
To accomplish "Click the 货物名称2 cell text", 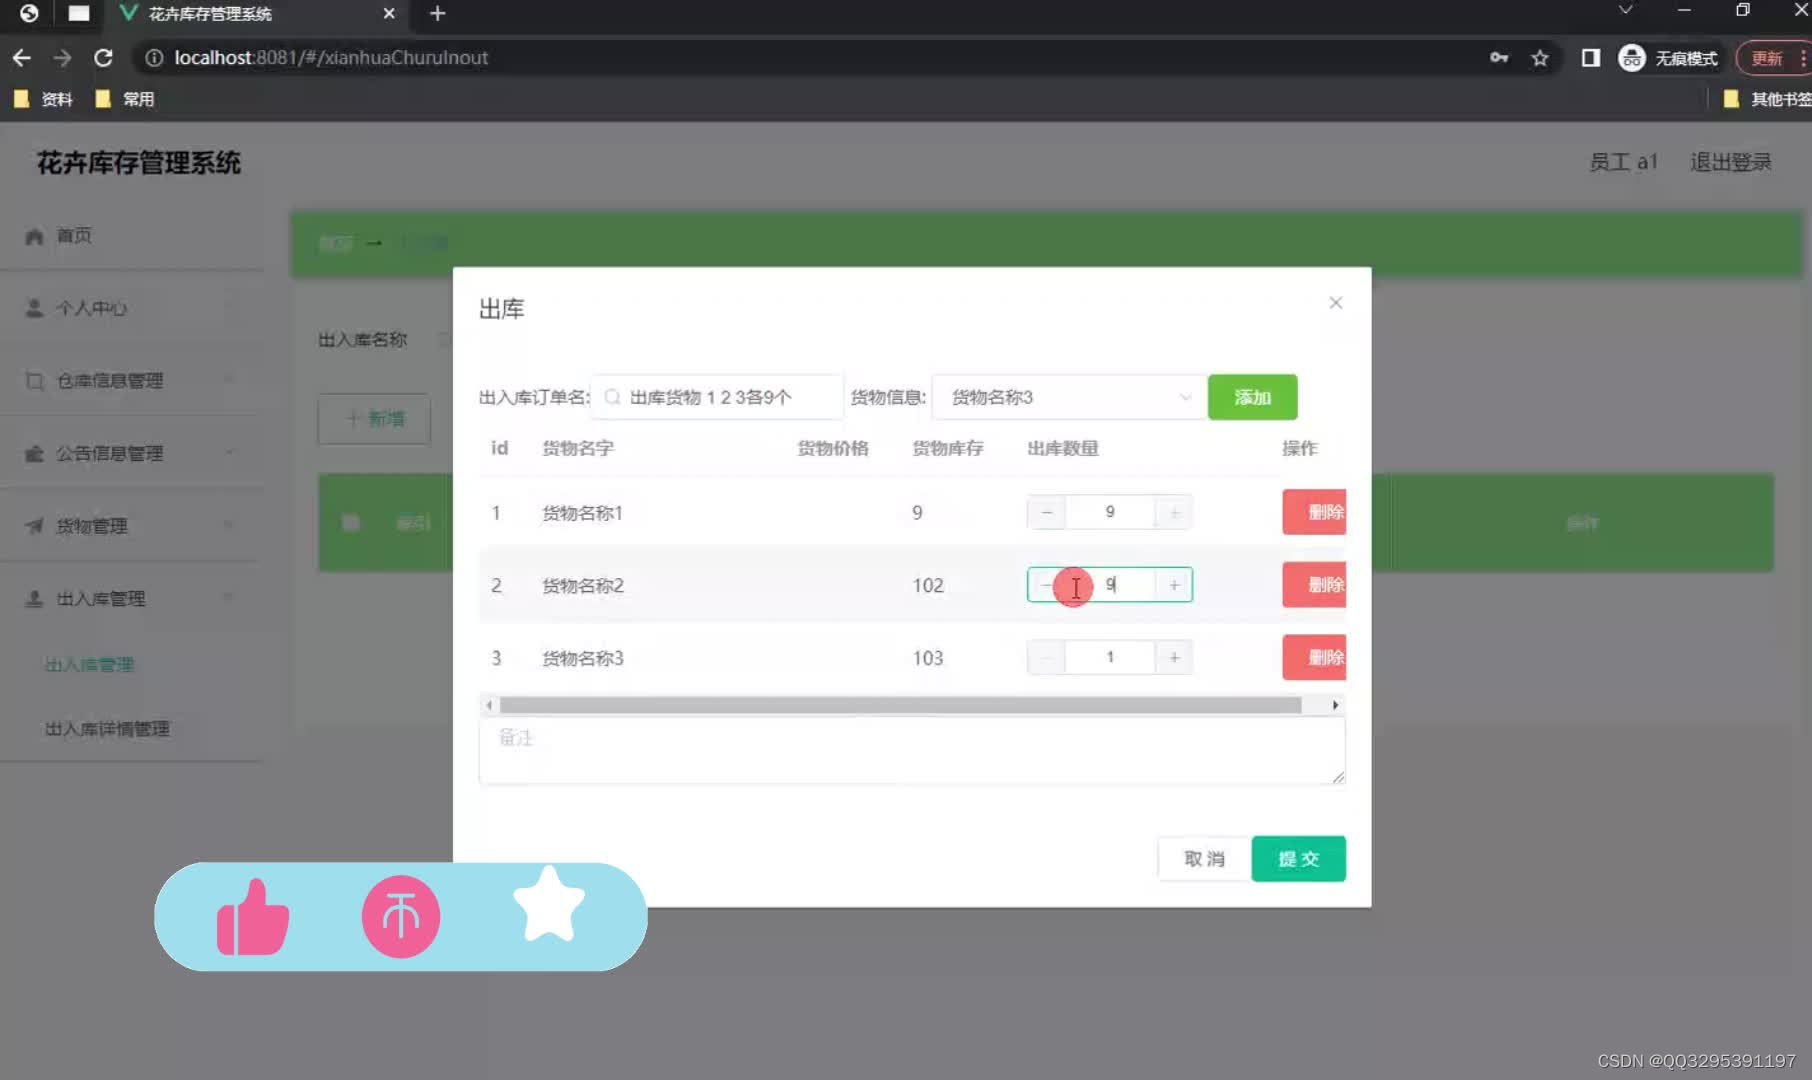I will point(582,585).
